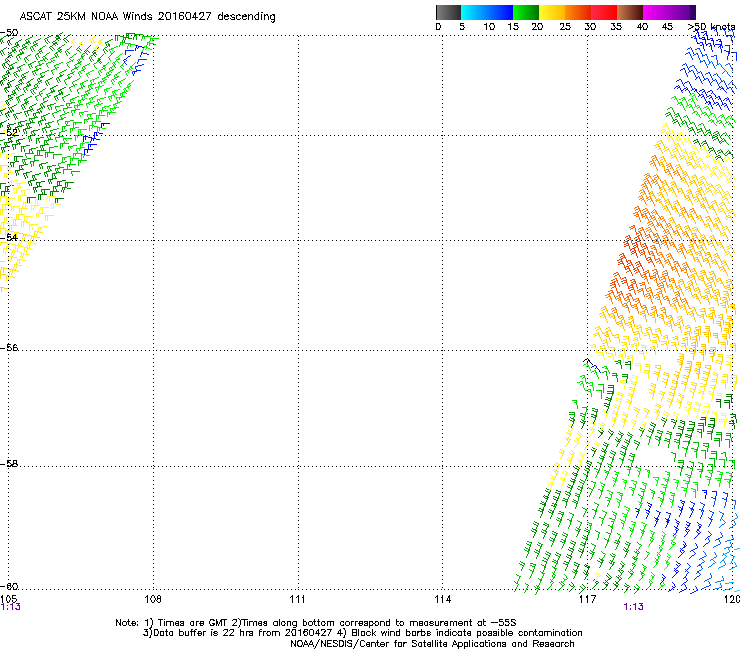Click latitude label '-52'
Viewport: 740px width, 650px height.
pyautogui.click(x=9, y=133)
